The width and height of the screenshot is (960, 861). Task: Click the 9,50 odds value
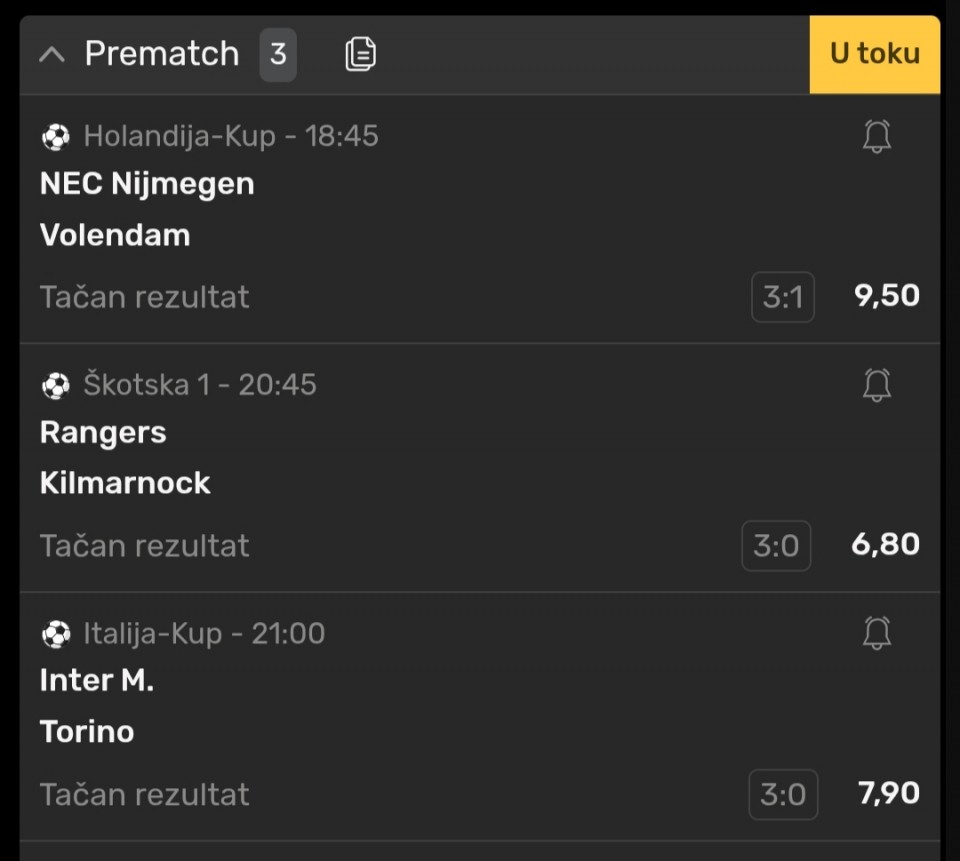click(x=887, y=296)
